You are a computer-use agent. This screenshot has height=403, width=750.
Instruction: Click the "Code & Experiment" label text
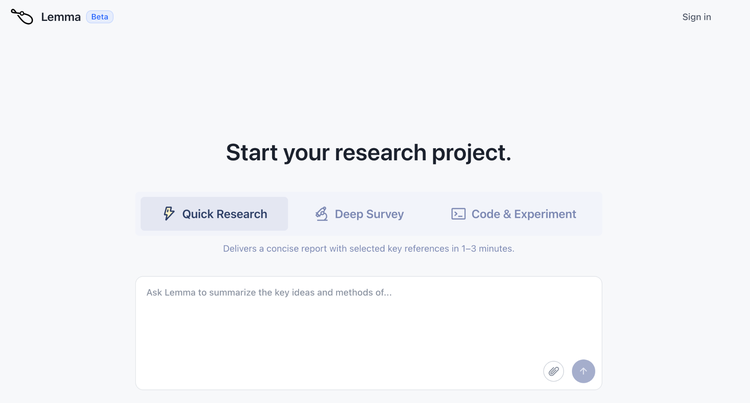coord(523,214)
